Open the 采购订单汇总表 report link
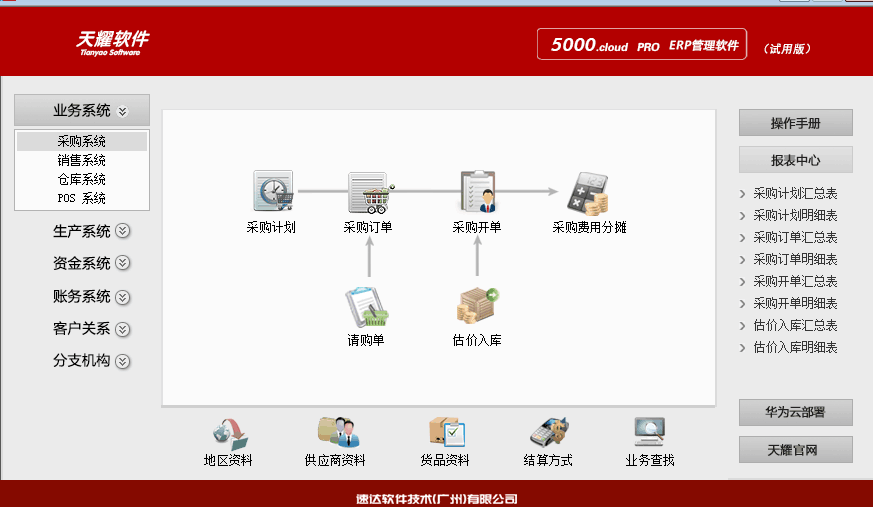This screenshot has width=873, height=507. click(795, 238)
